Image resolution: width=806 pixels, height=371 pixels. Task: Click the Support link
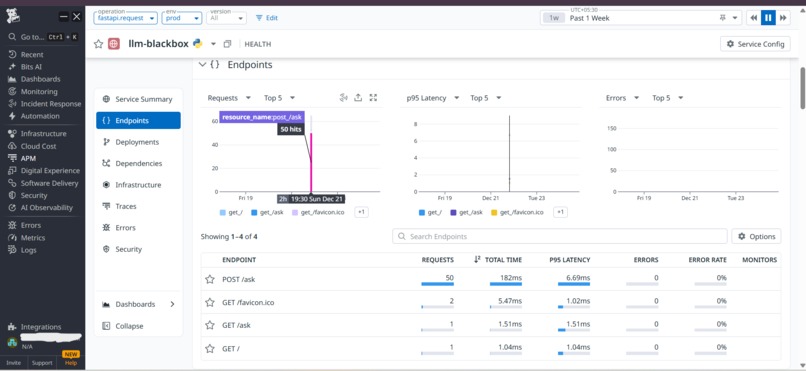tap(42, 363)
